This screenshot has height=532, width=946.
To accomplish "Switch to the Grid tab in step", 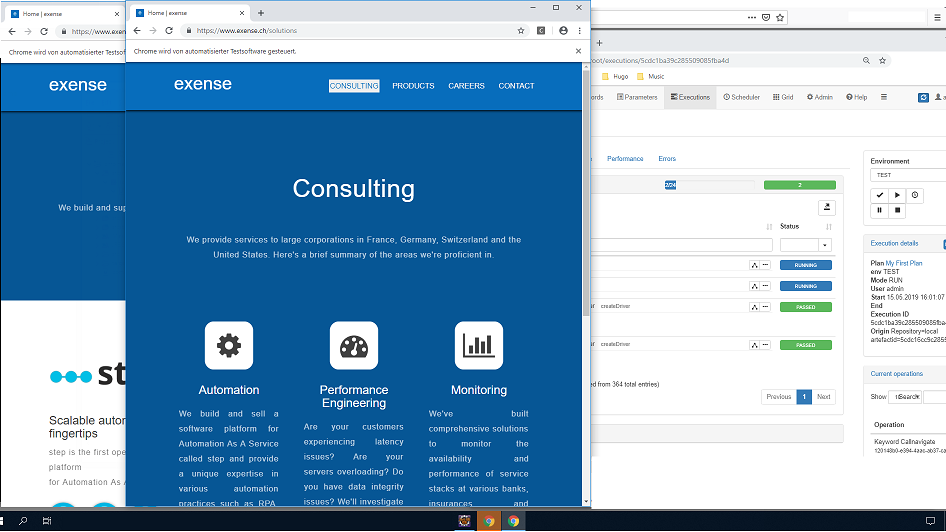I will [783, 97].
